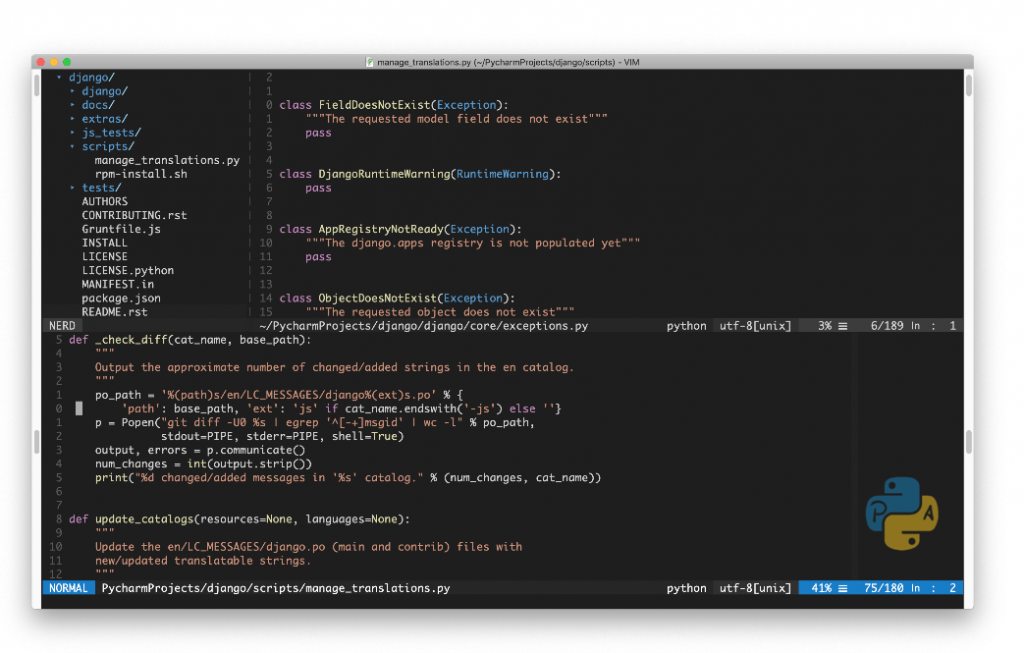Open rpm-install.sh in the tree
Image resolution: width=1024 pixels, height=653 pixels.
(x=140, y=174)
